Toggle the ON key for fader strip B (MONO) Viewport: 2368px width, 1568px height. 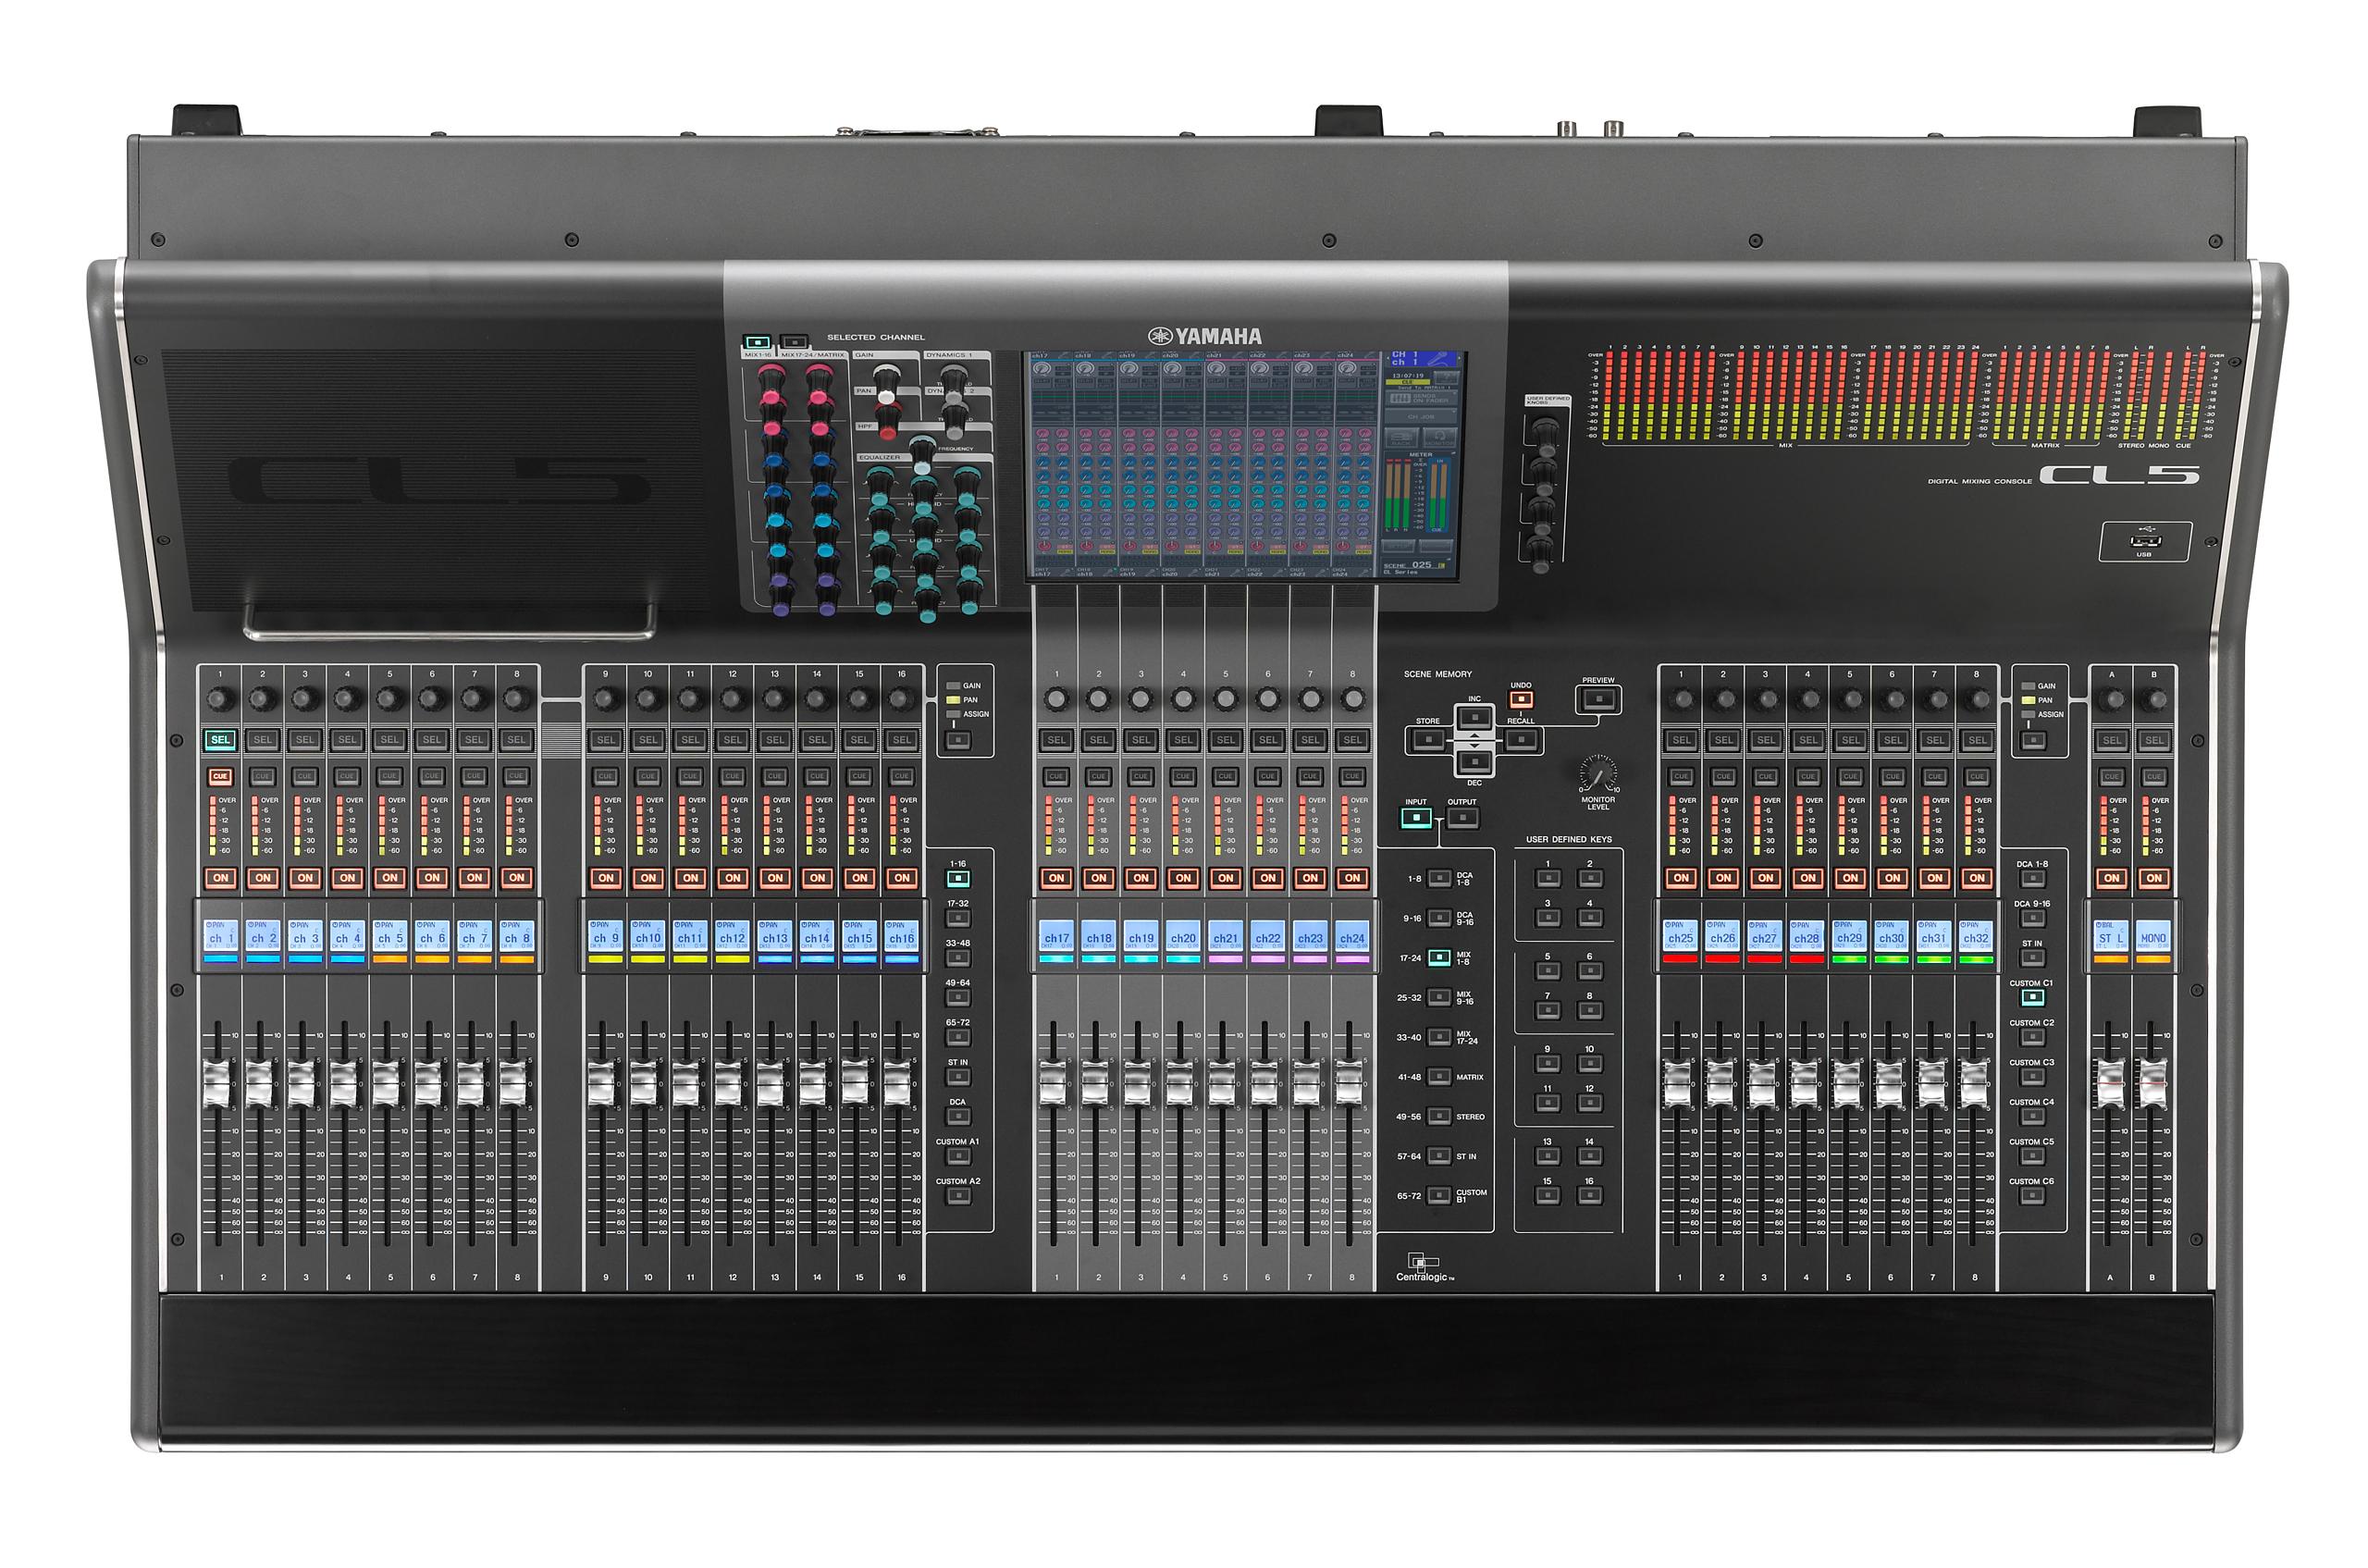pyautogui.click(x=2153, y=878)
